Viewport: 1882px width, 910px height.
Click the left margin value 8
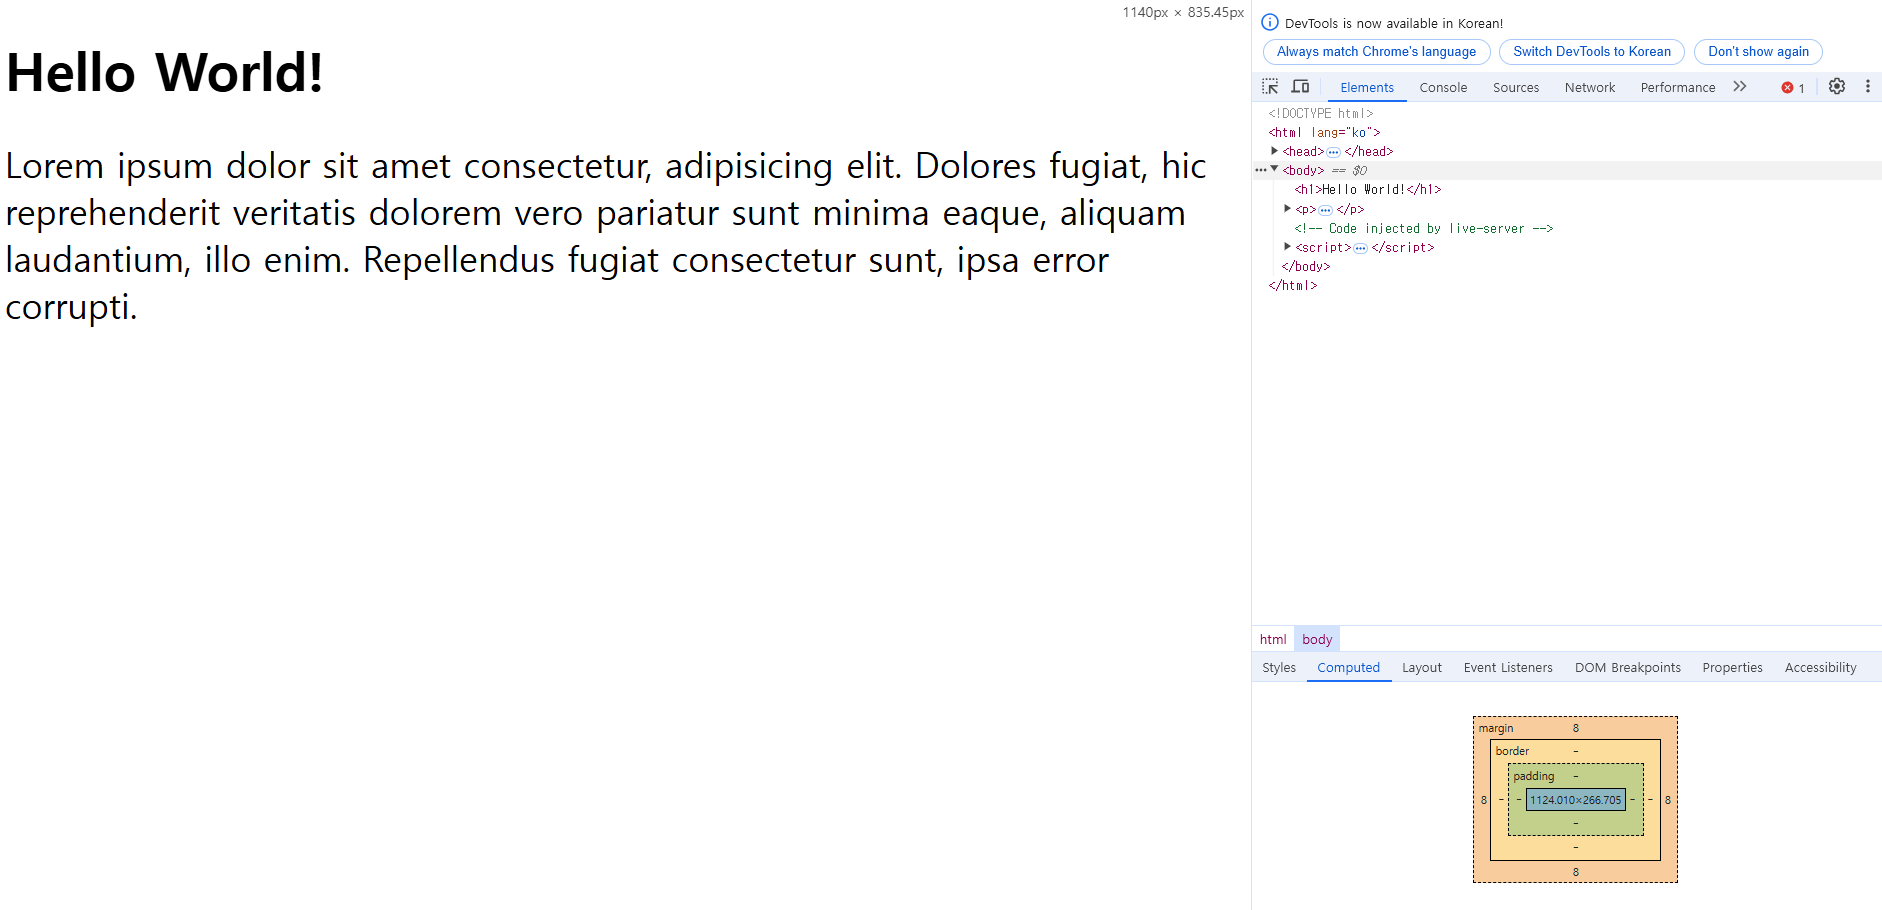tap(1484, 800)
